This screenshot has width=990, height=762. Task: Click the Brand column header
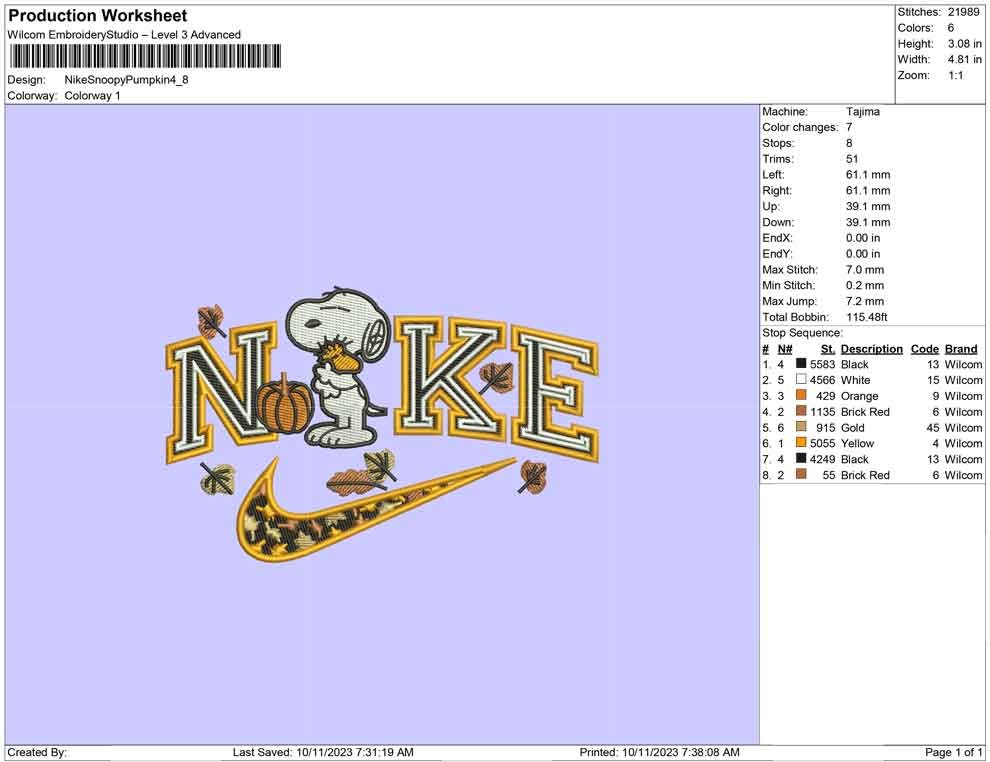pos(961,349)
